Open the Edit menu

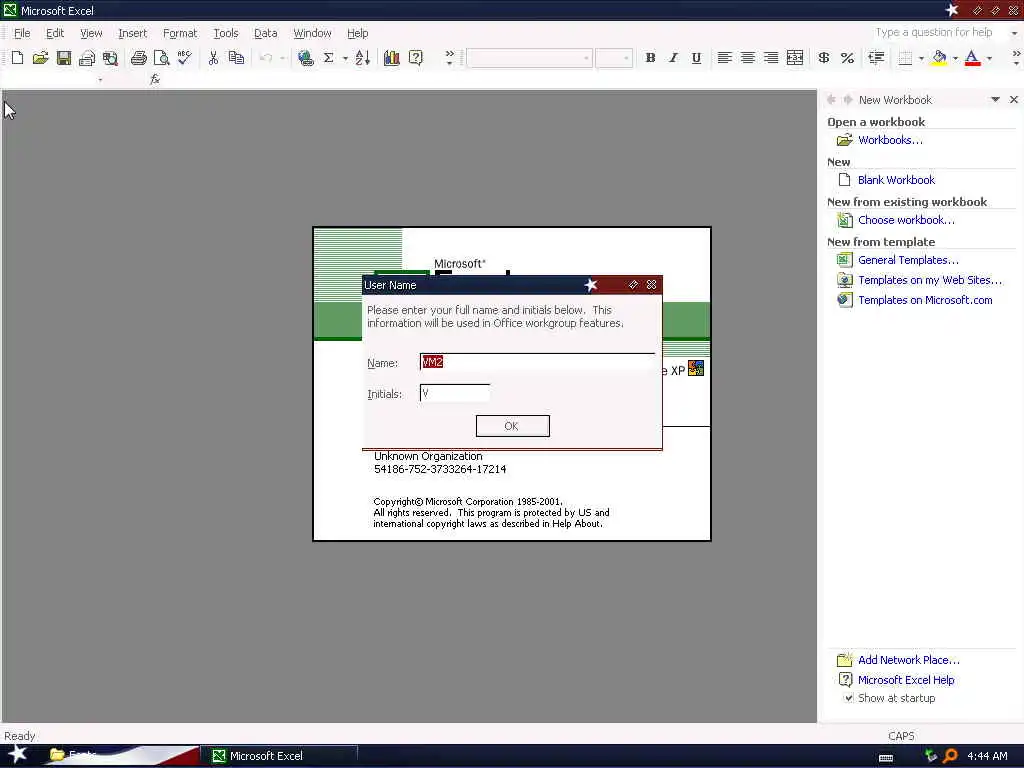[x=55, y=33]
